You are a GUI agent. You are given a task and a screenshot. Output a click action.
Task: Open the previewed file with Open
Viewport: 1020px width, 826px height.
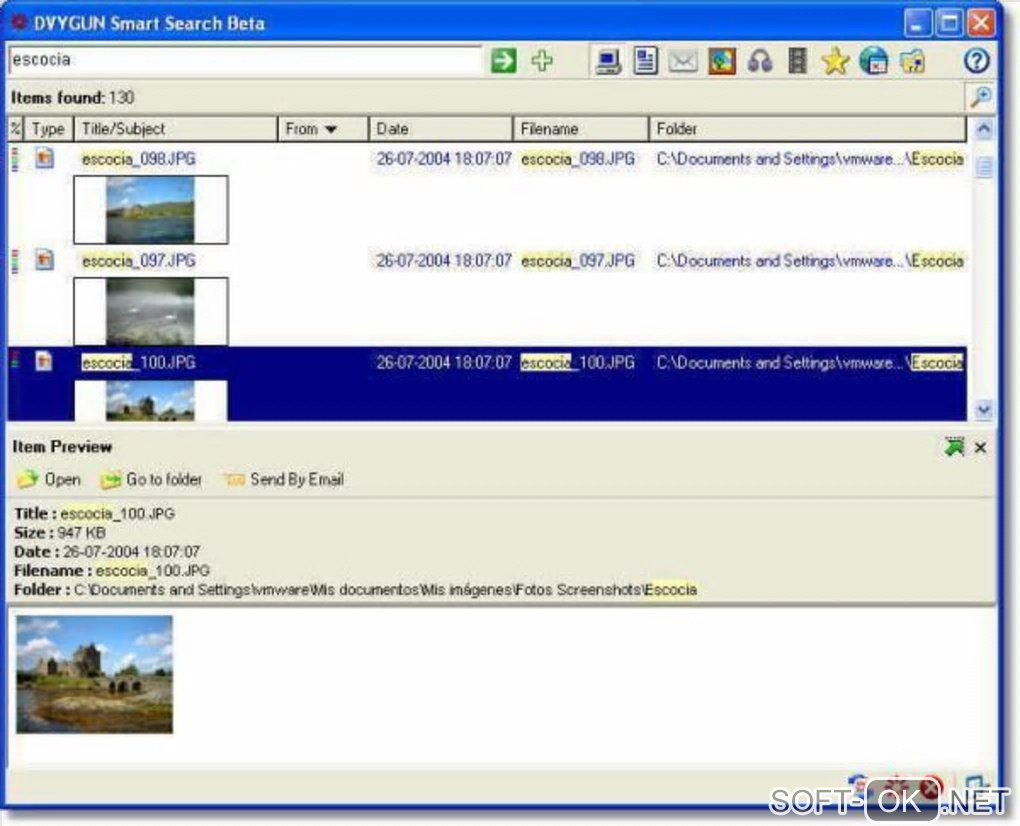click(49, 479)
